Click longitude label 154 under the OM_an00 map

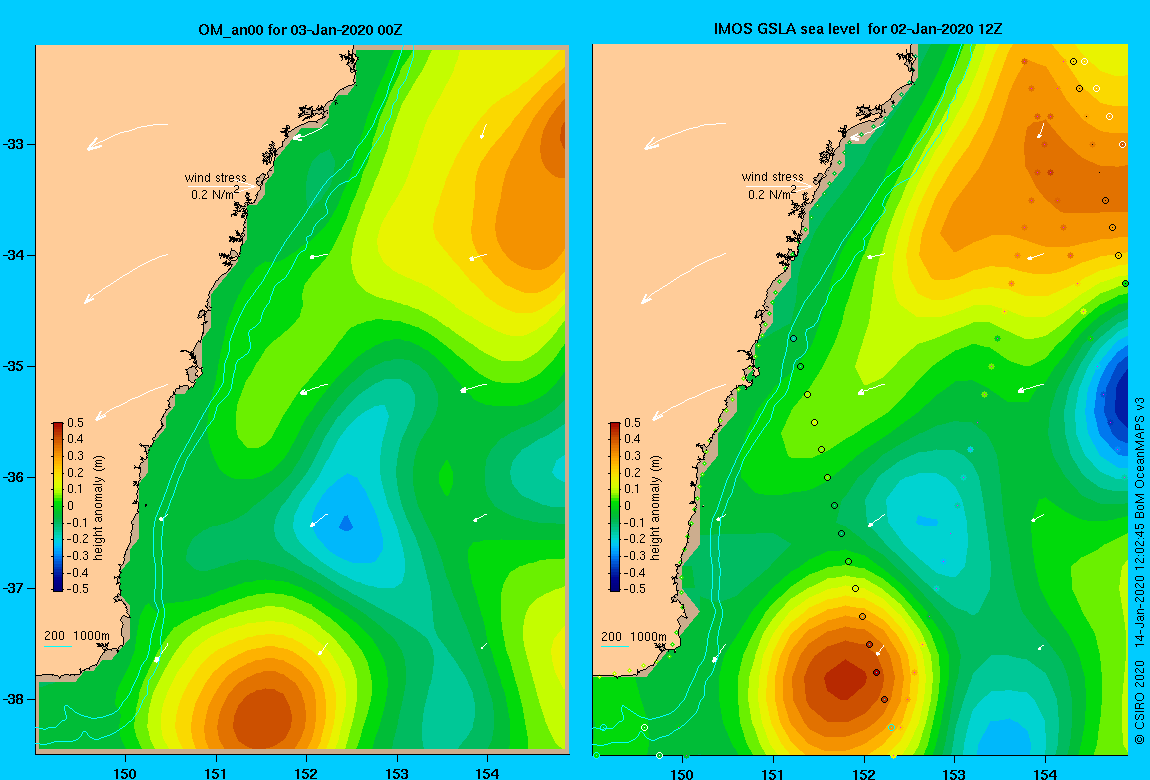[487, 773]
